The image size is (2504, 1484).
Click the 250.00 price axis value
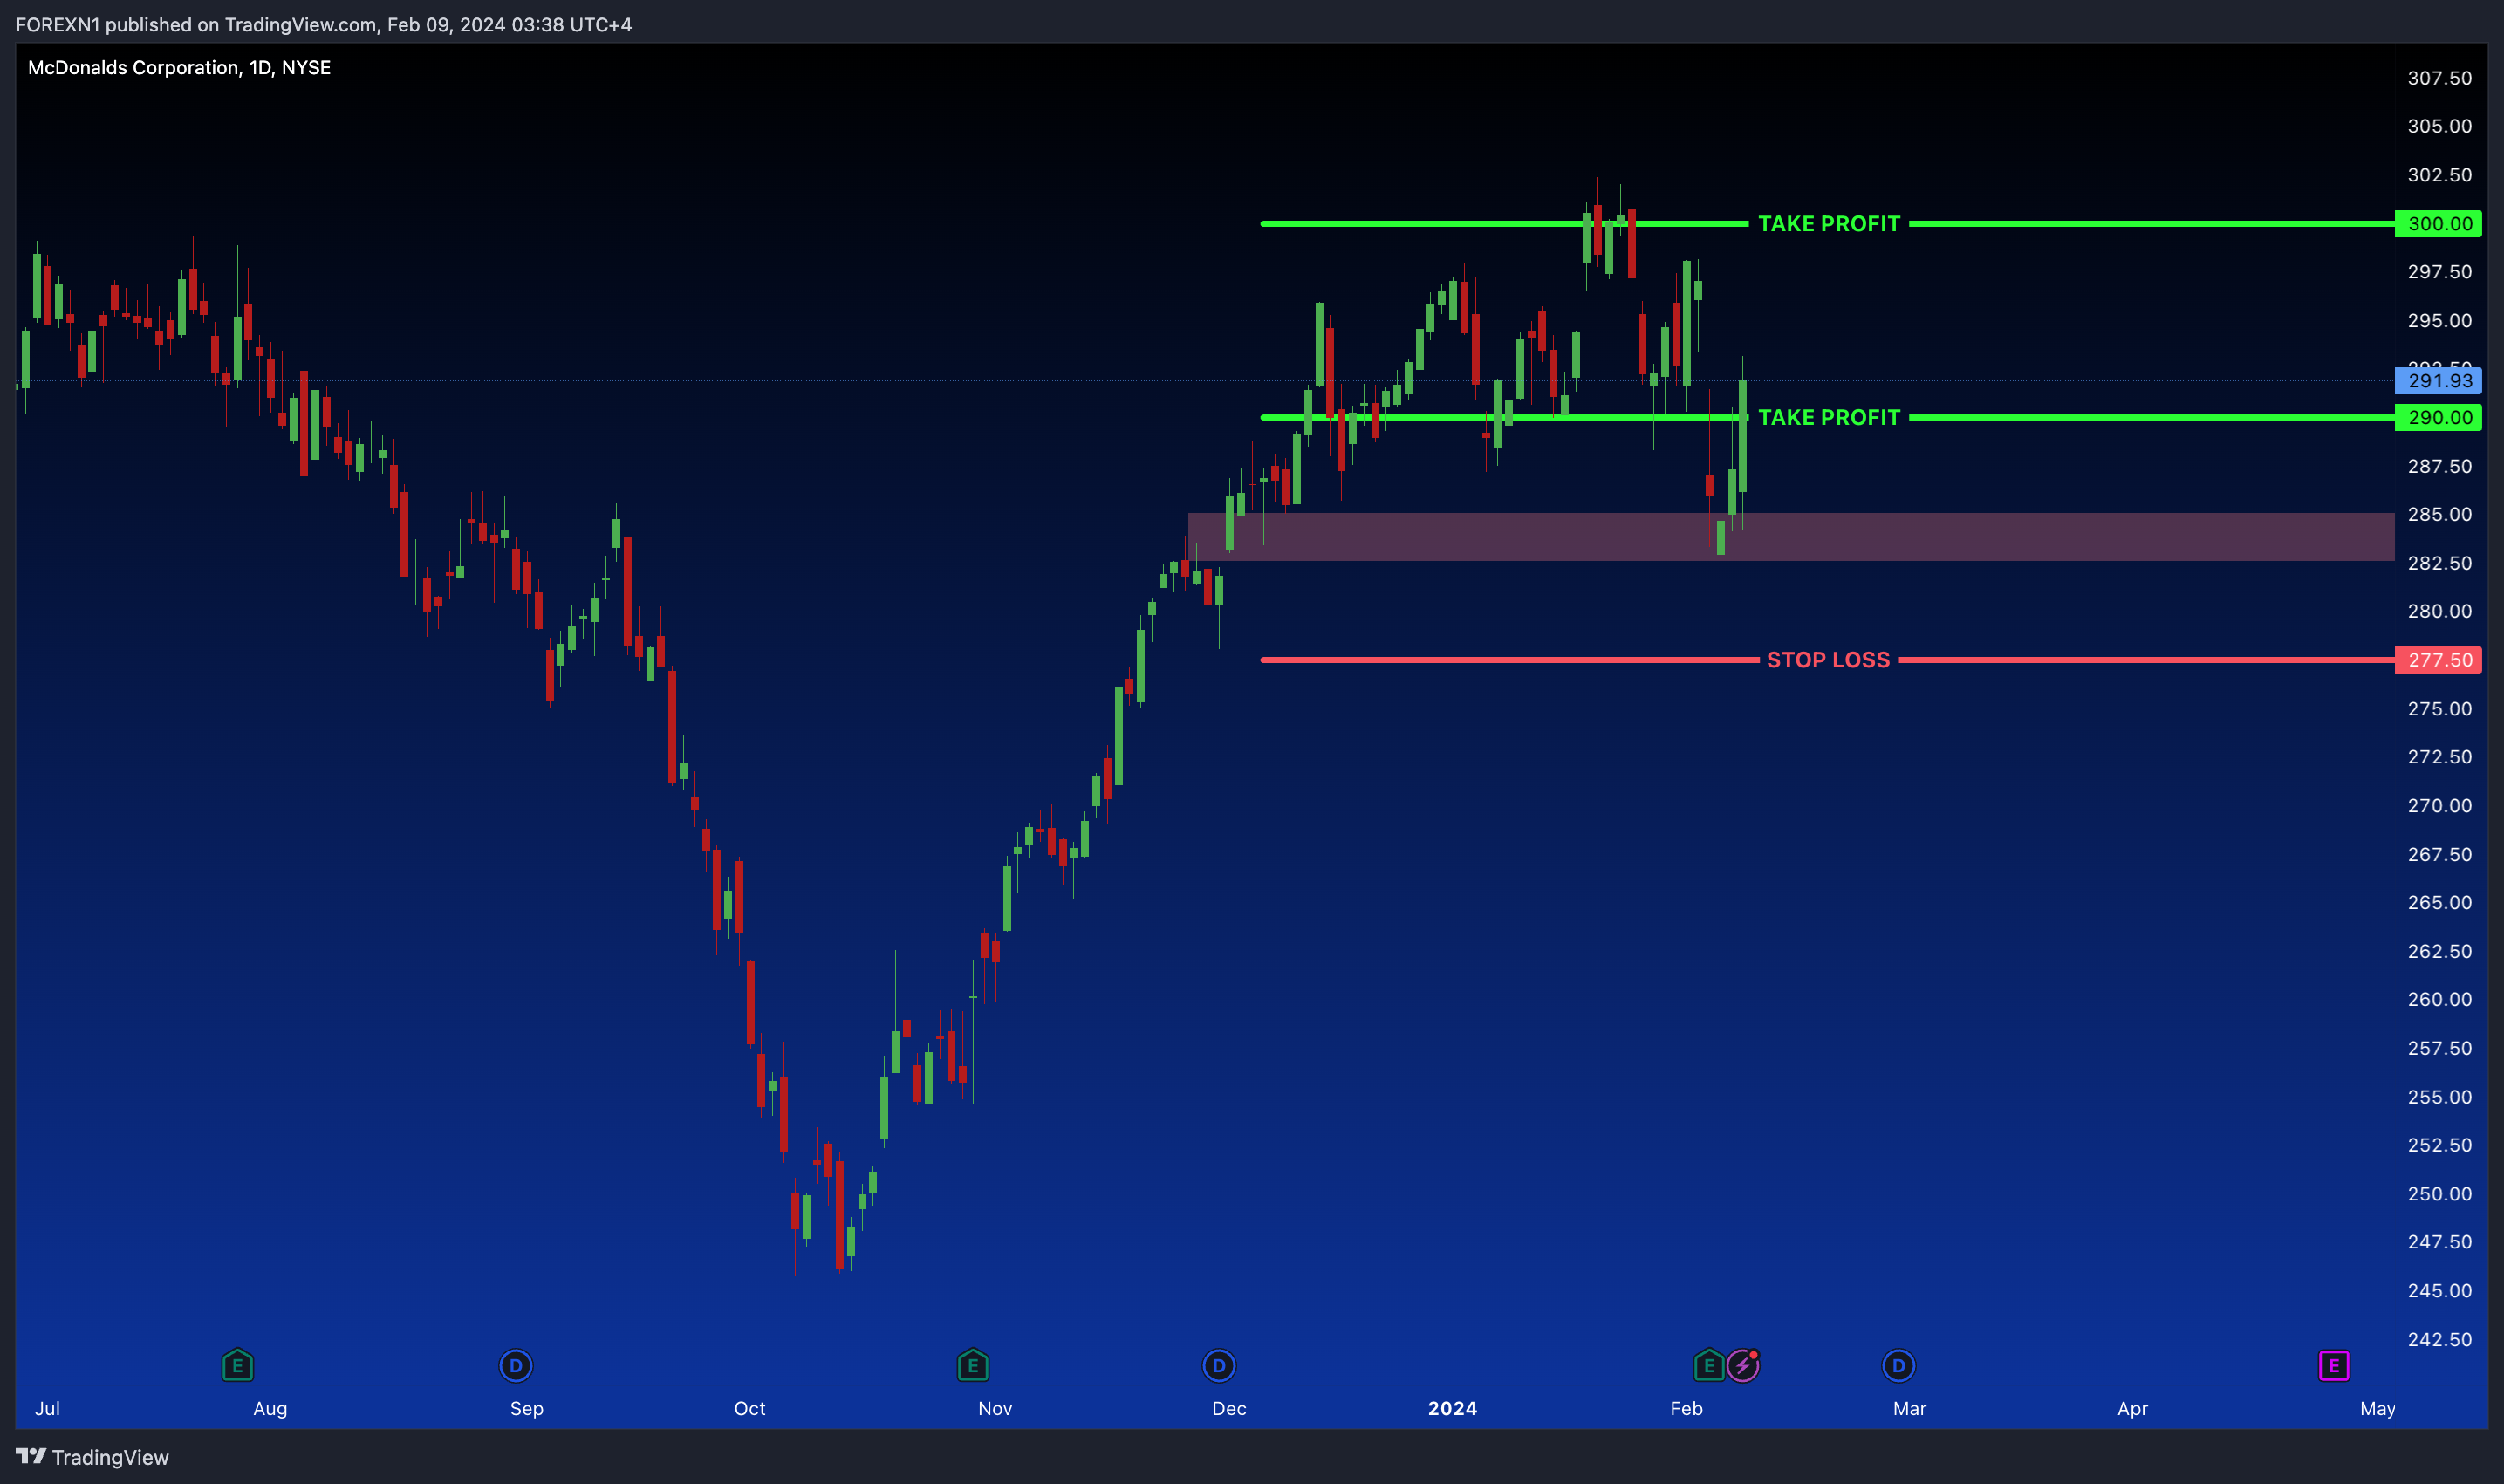[x=2439, y=1193]
